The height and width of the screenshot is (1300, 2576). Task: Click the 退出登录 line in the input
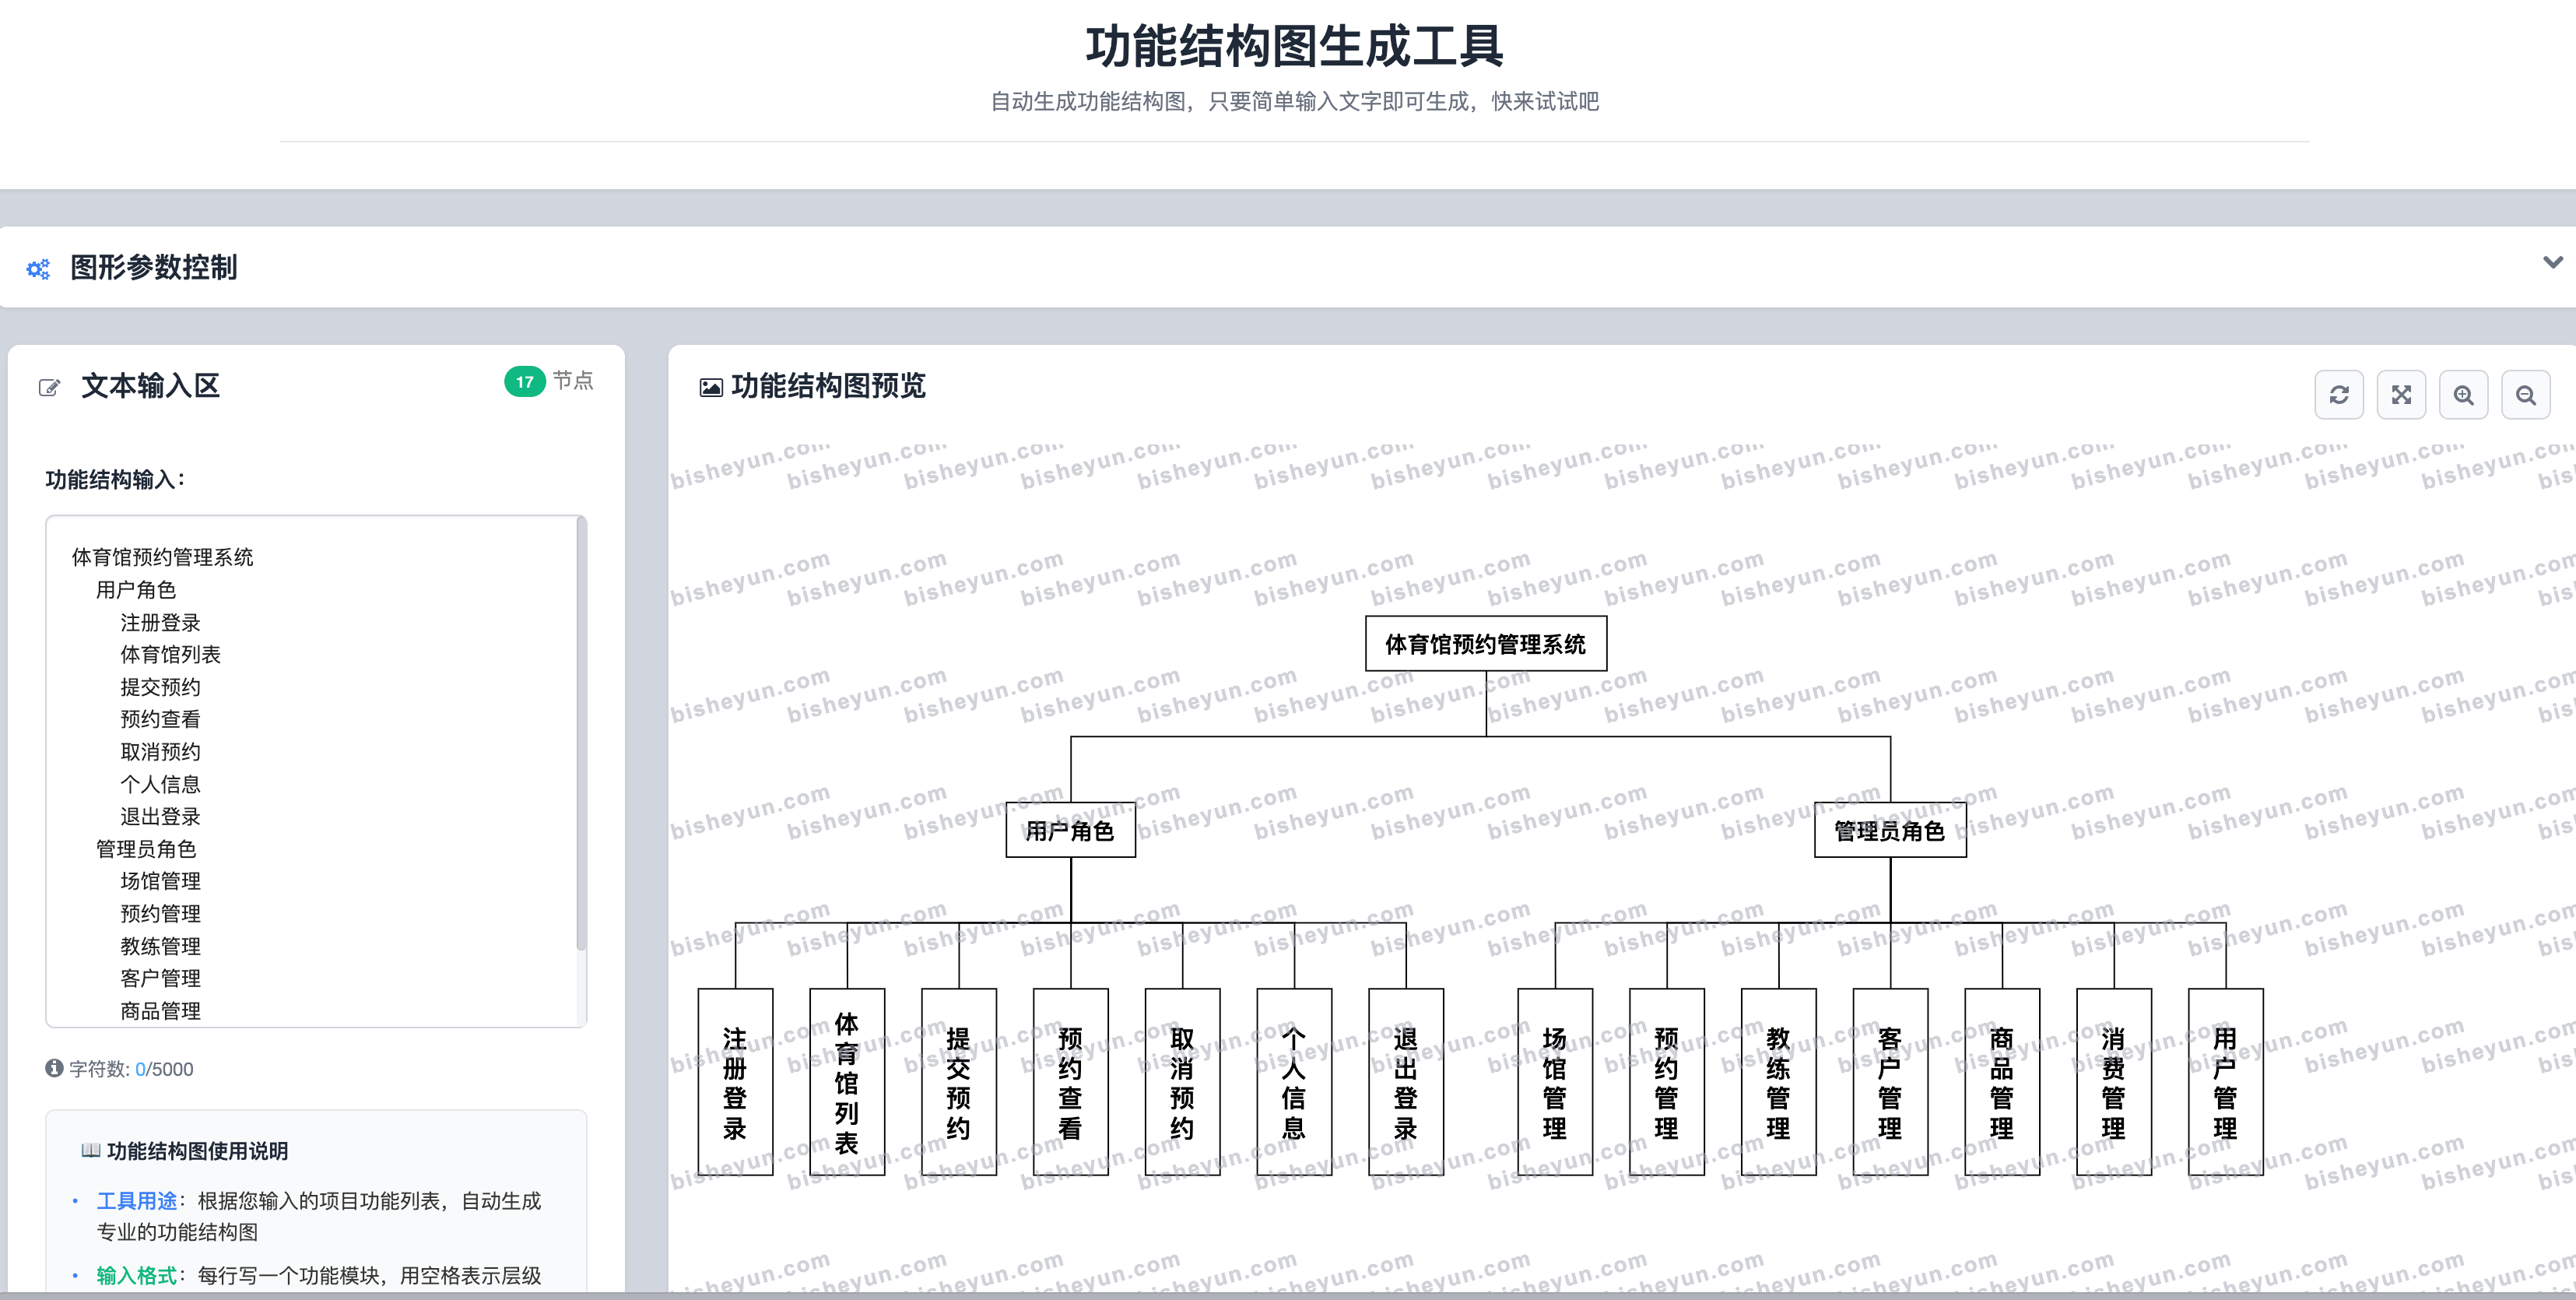(160, 816)
